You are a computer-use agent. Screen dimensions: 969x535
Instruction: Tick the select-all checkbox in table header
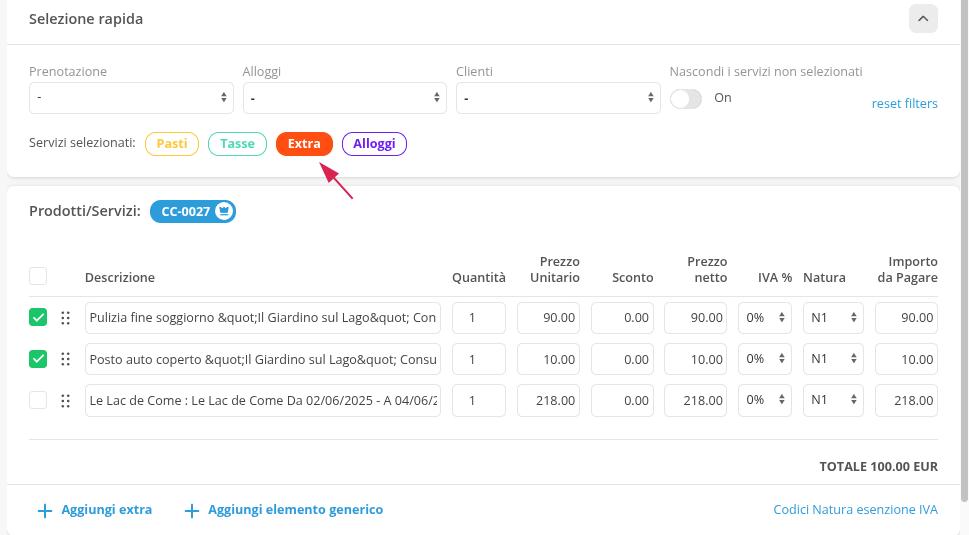38,276
